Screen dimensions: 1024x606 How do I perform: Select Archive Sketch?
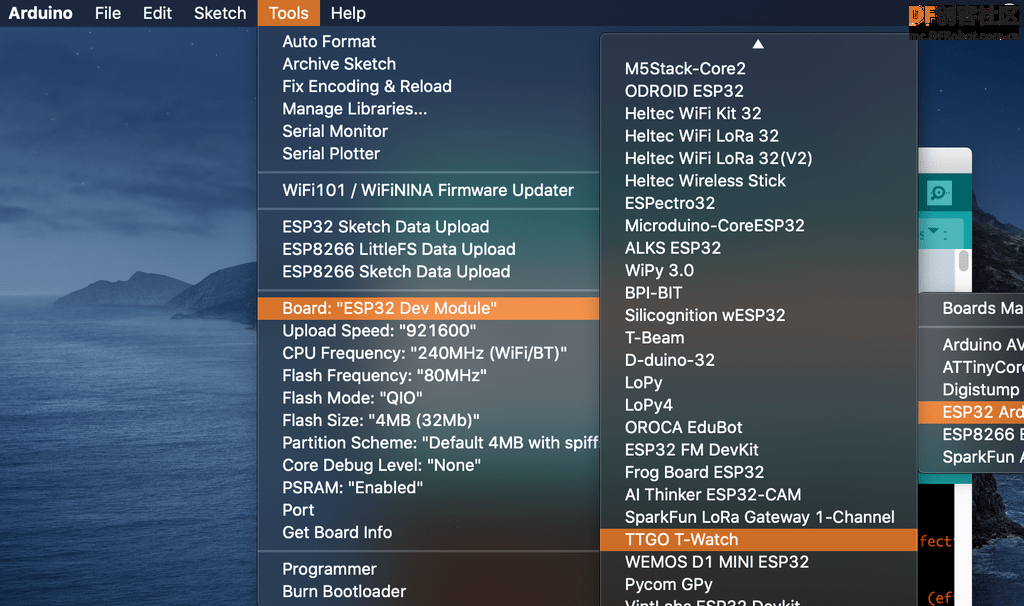[428, 64]
